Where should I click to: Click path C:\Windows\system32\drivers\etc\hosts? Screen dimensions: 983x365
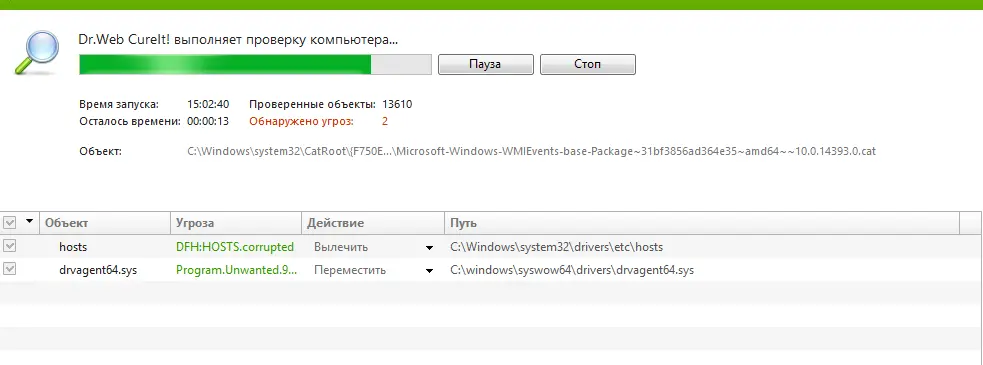(556, 247)
